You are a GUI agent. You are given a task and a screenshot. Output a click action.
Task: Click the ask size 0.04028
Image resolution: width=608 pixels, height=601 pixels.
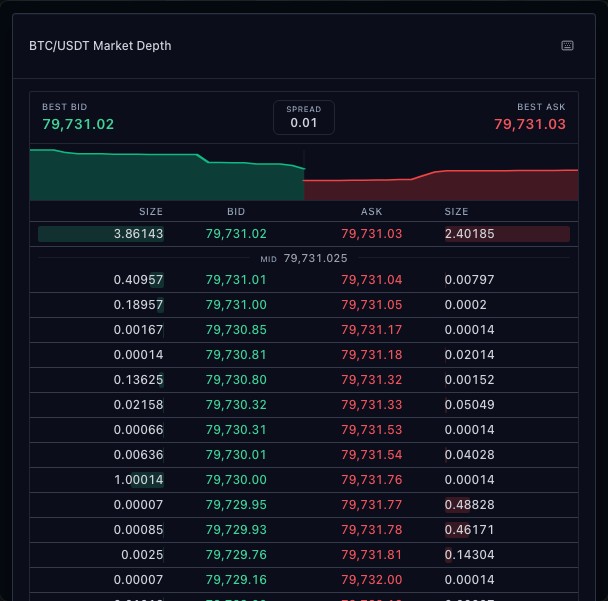coord(470,455)
